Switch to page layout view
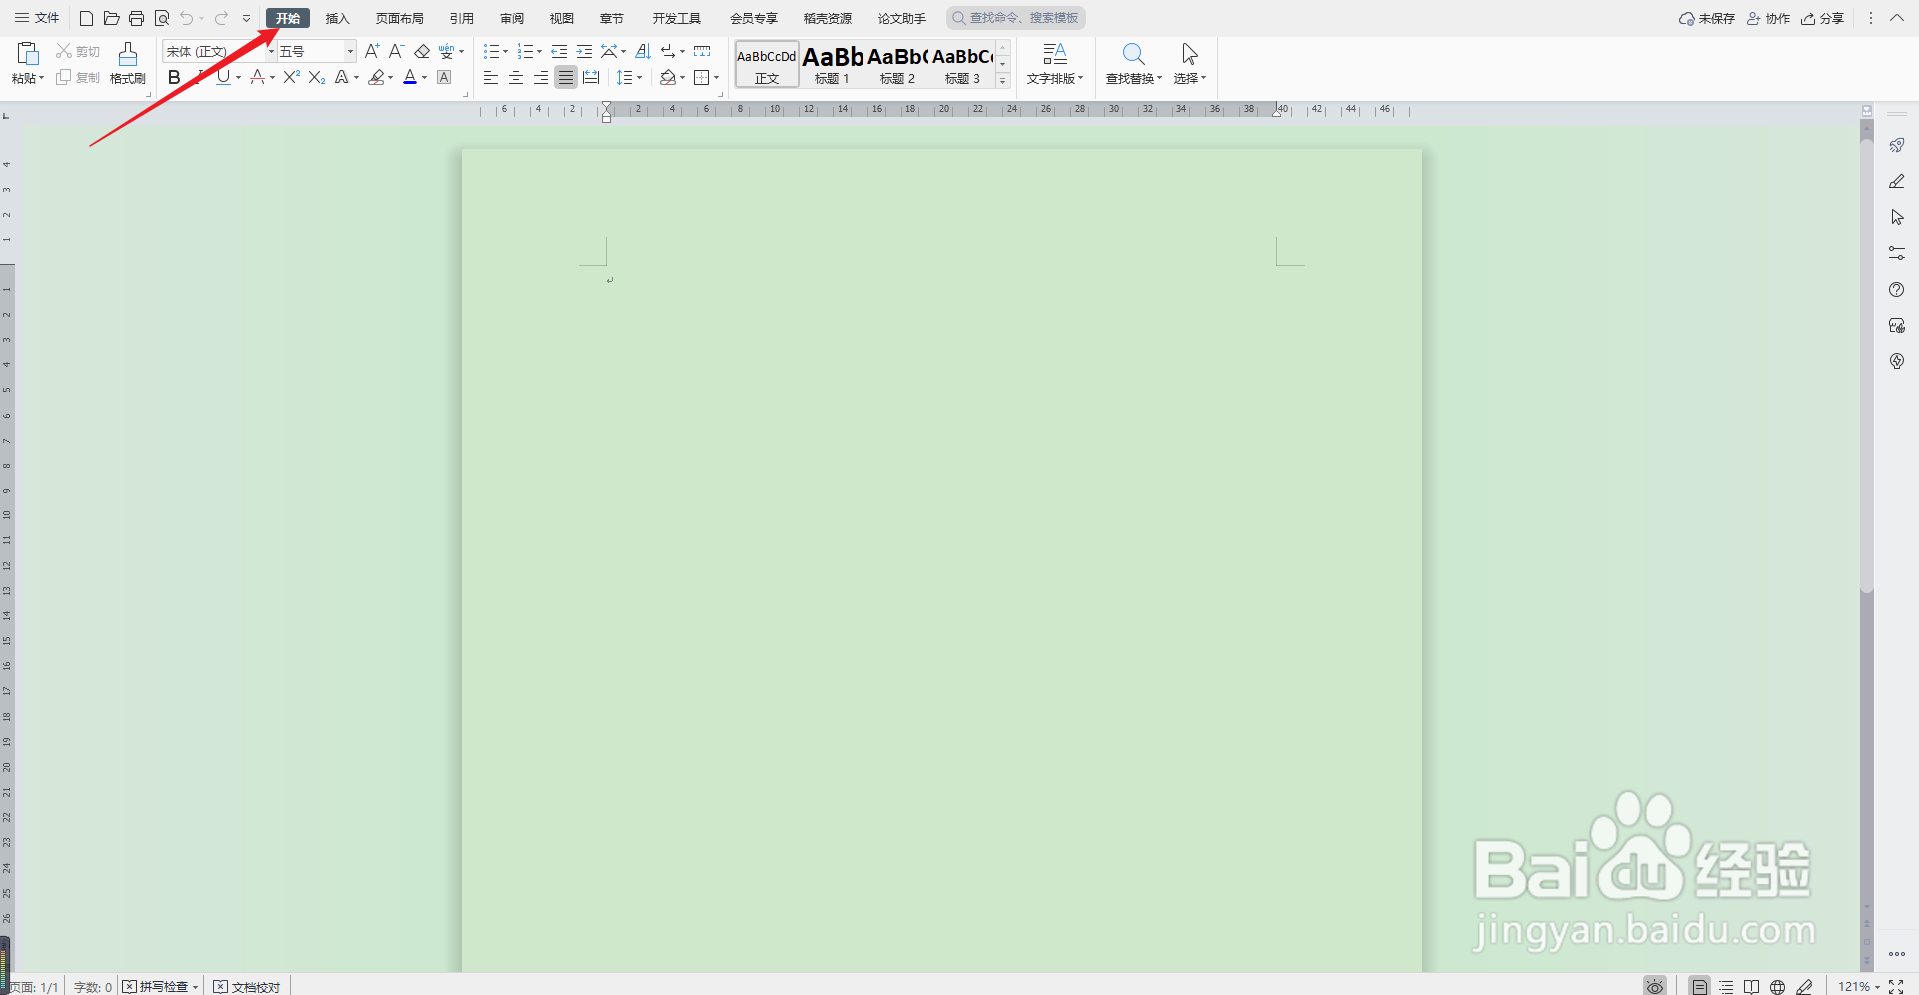This screenshot has height=995, width=1919. pyautogui.click(x=1699, y=986)
